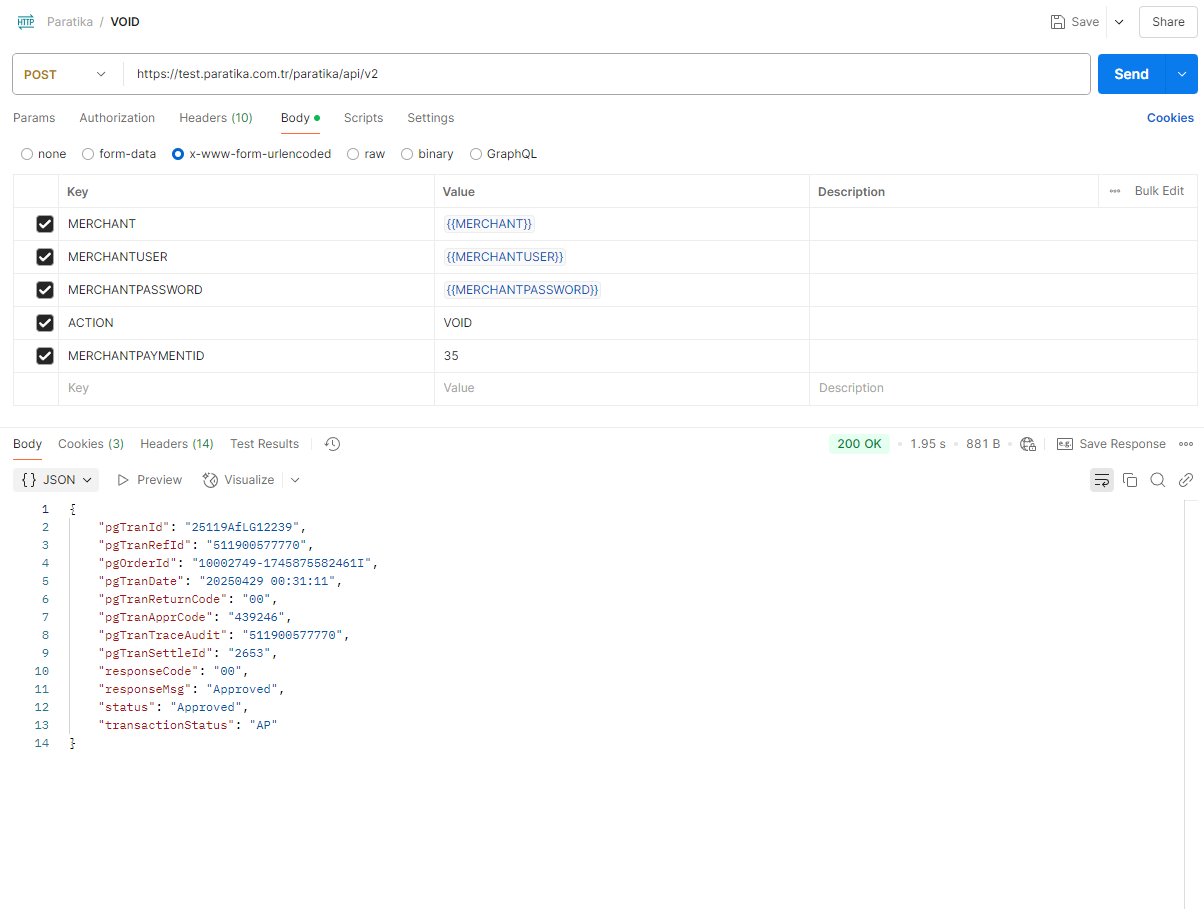This screenshot has width=1204, height=913.
Task: Switch to the Headers (10) tab
Action: click(215, 118)
